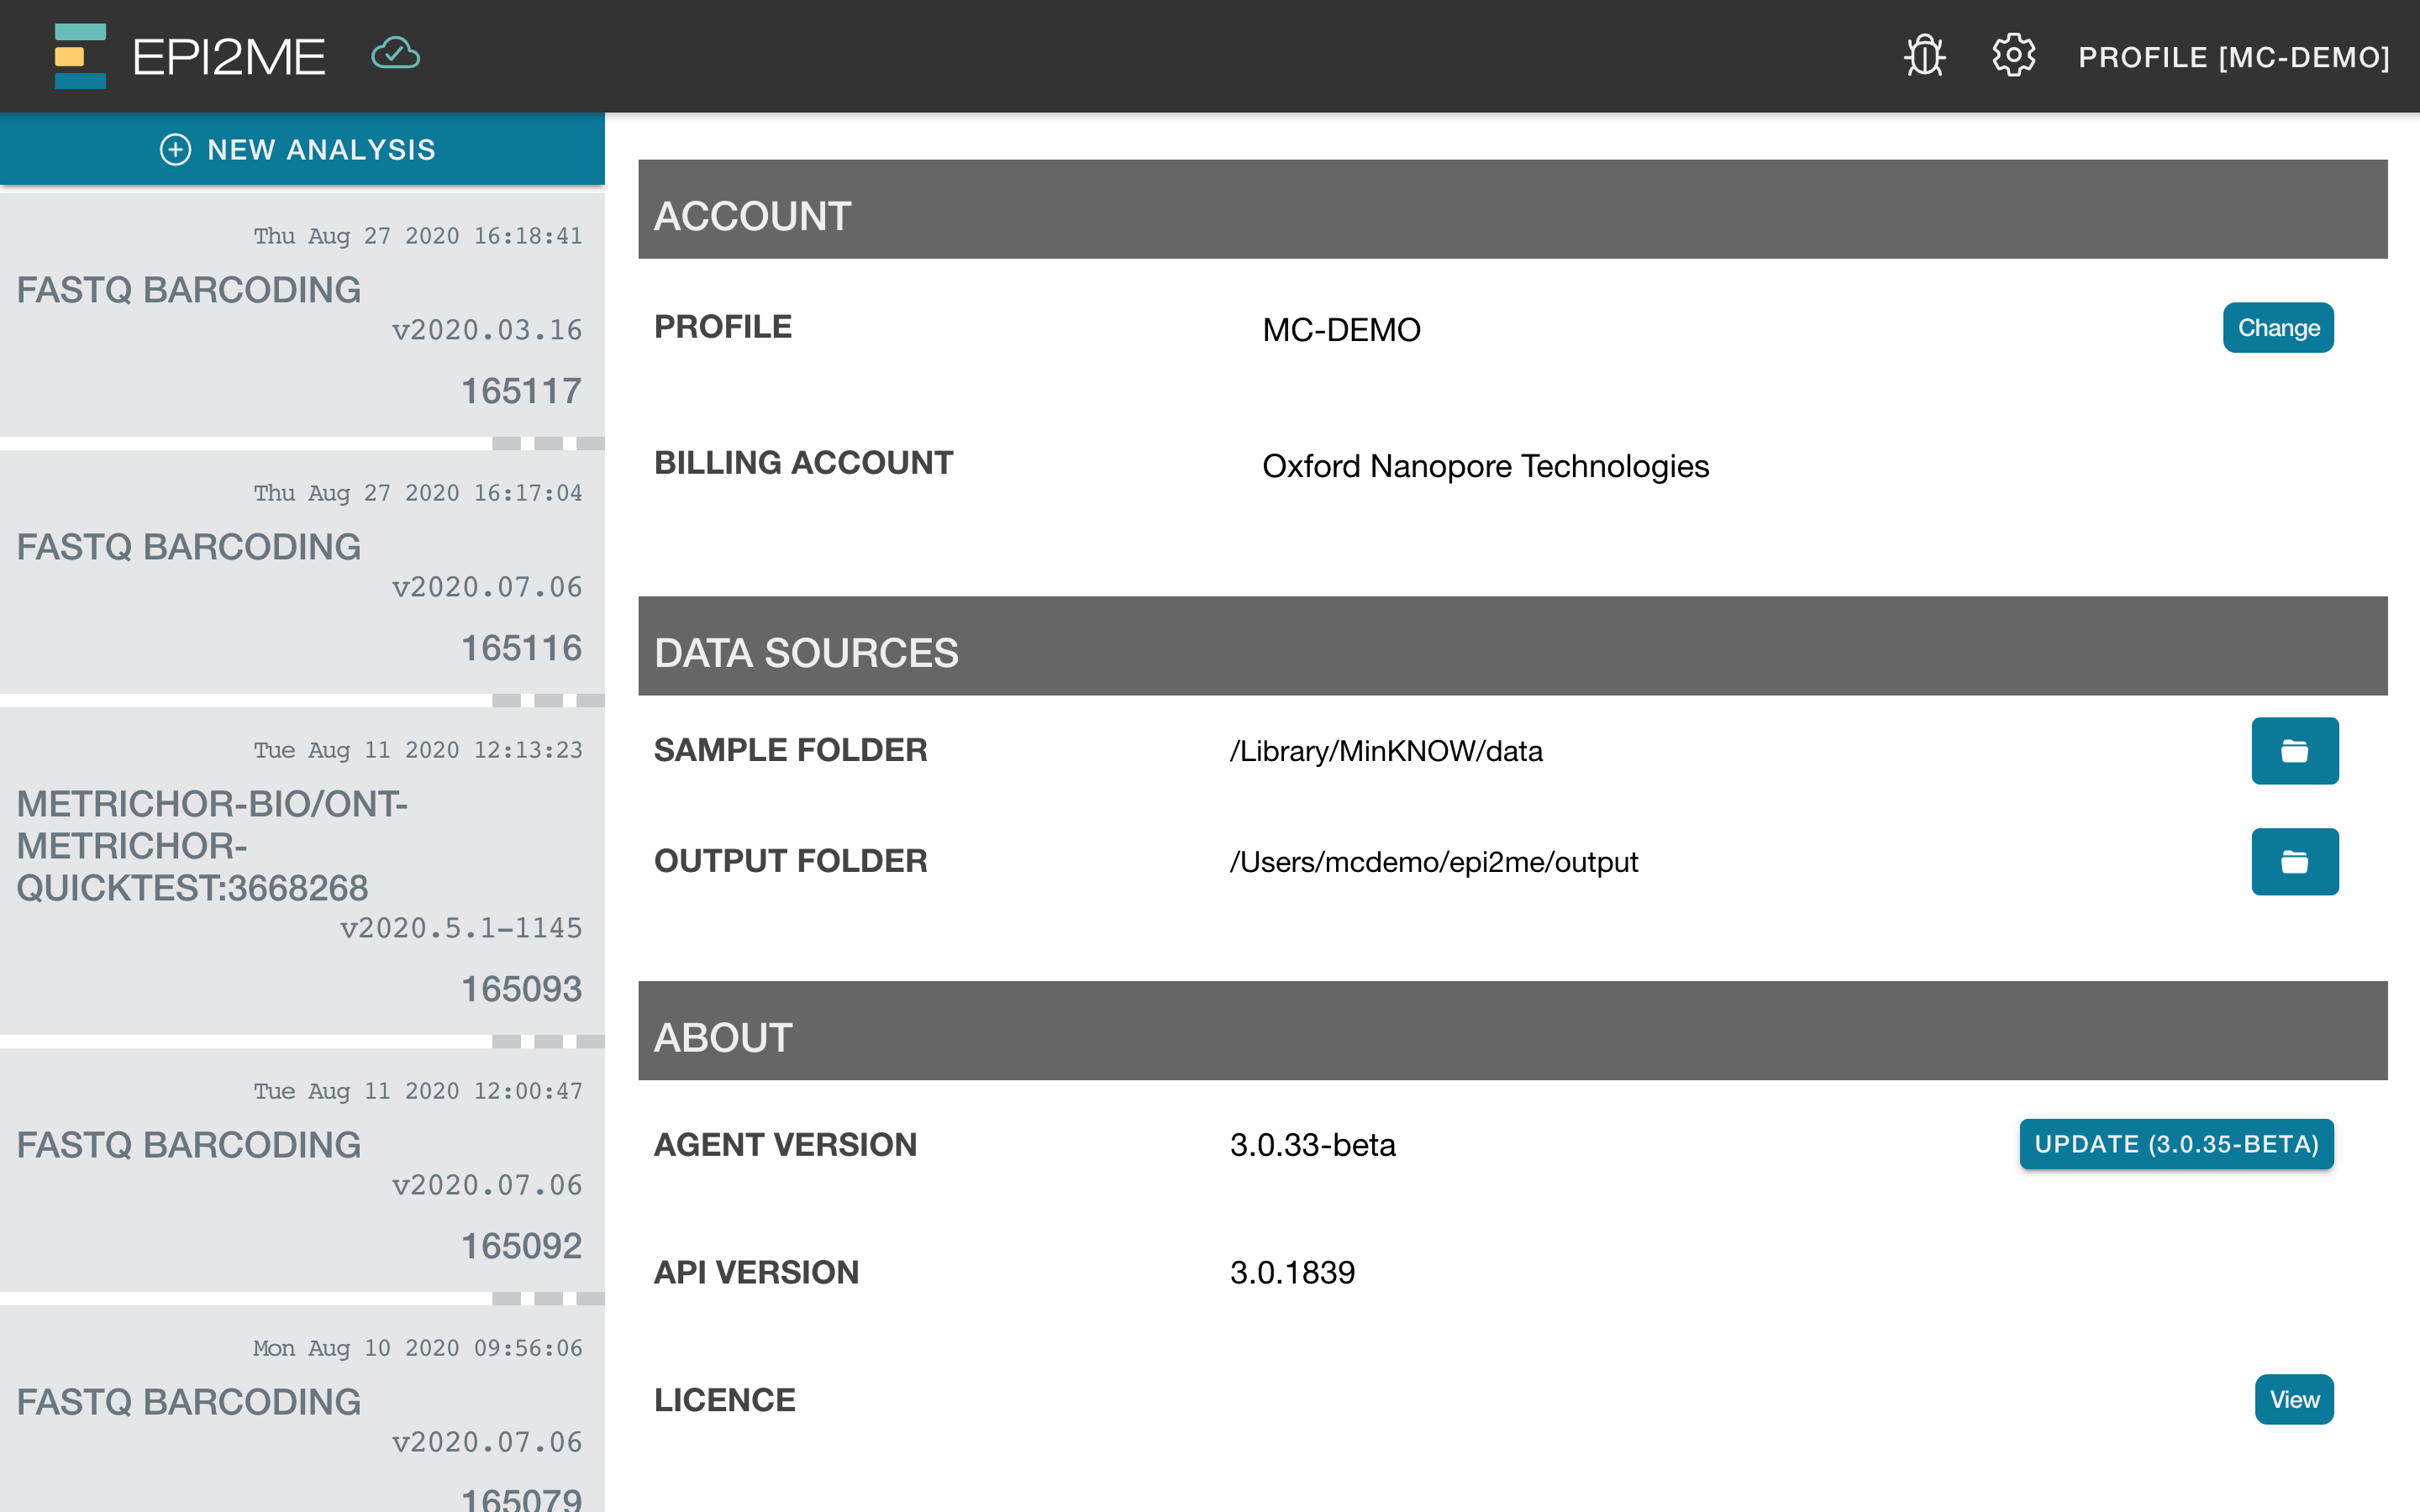Click the DATA SOURCES section header
2420x1512 pixels.
click(x=1513, y=646)
